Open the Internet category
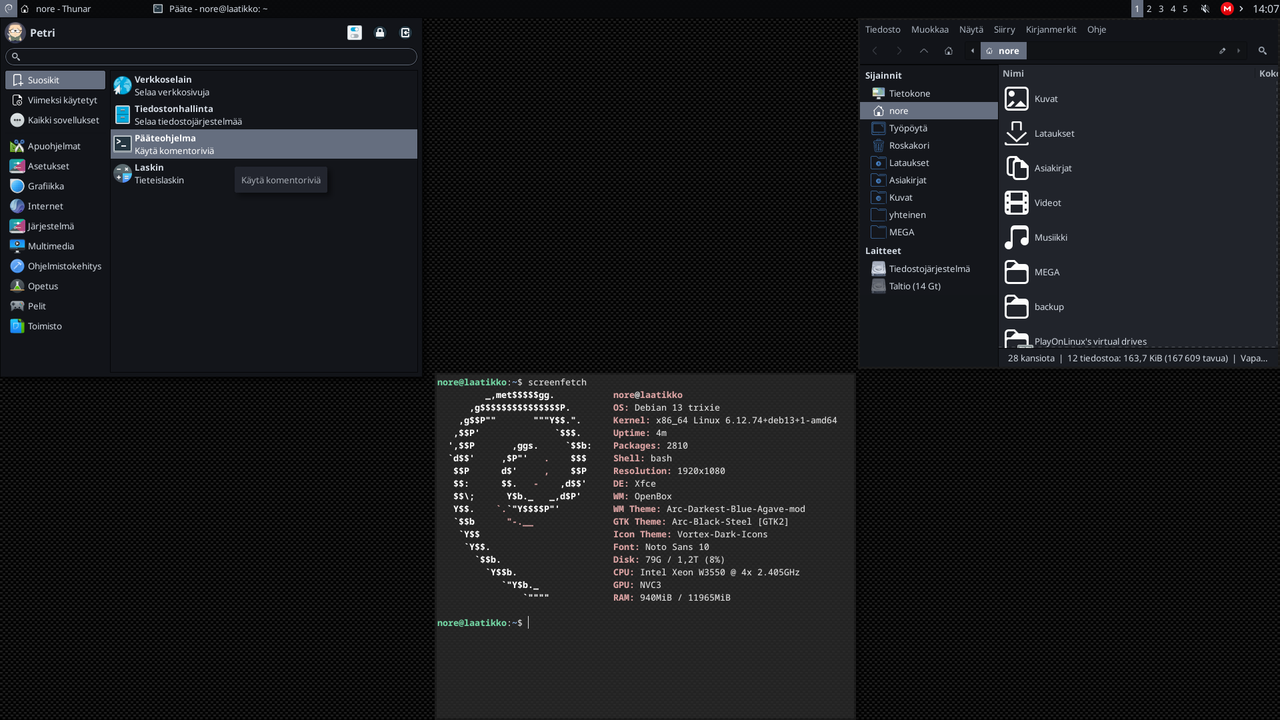Viewport: 1280px width, 720px height. click(55, 206)
